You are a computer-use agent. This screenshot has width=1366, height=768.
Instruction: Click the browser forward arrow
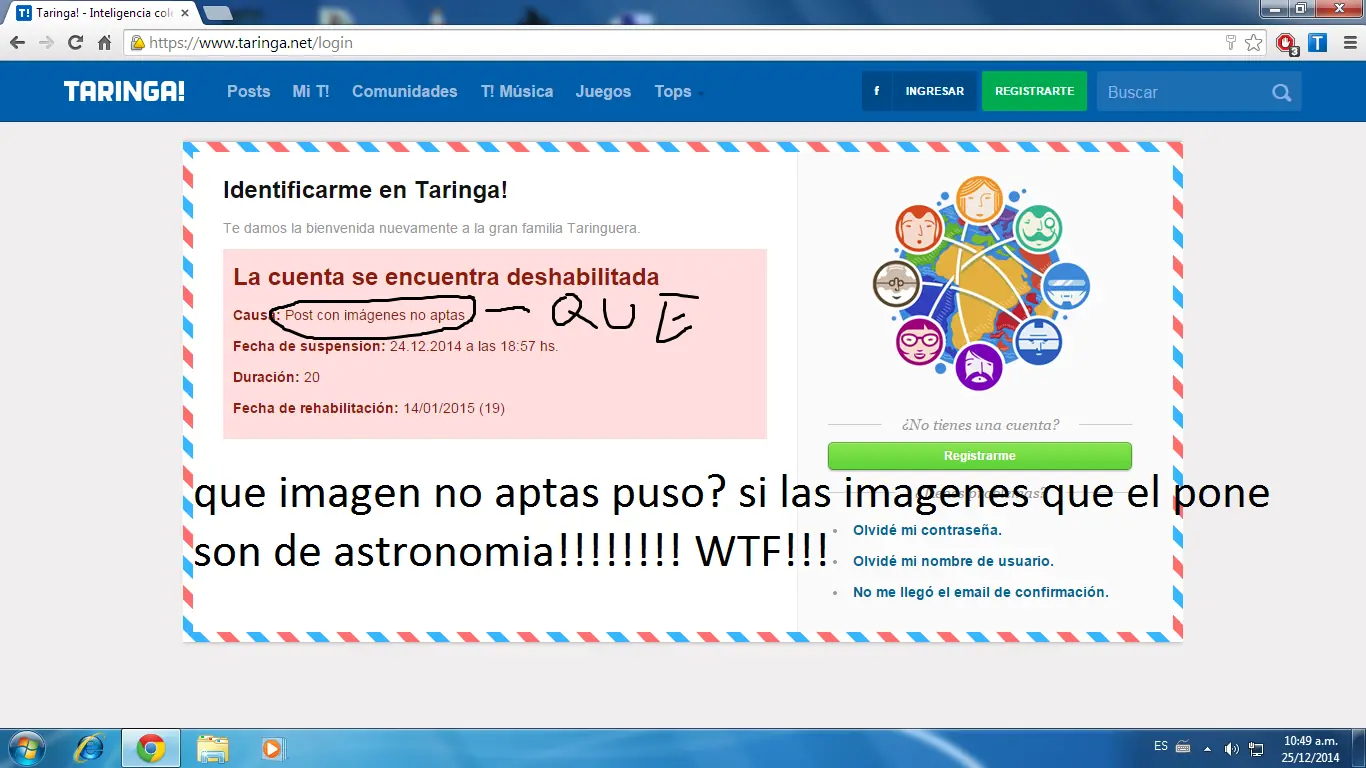pyautogui.click(x=46, y=43)
